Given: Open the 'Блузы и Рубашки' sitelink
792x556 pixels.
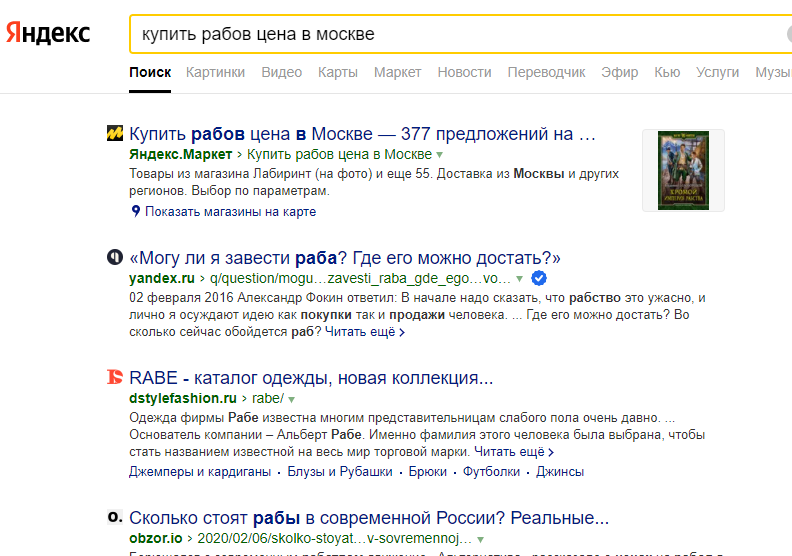Looking at the screenshot, I should click(340, 472).
